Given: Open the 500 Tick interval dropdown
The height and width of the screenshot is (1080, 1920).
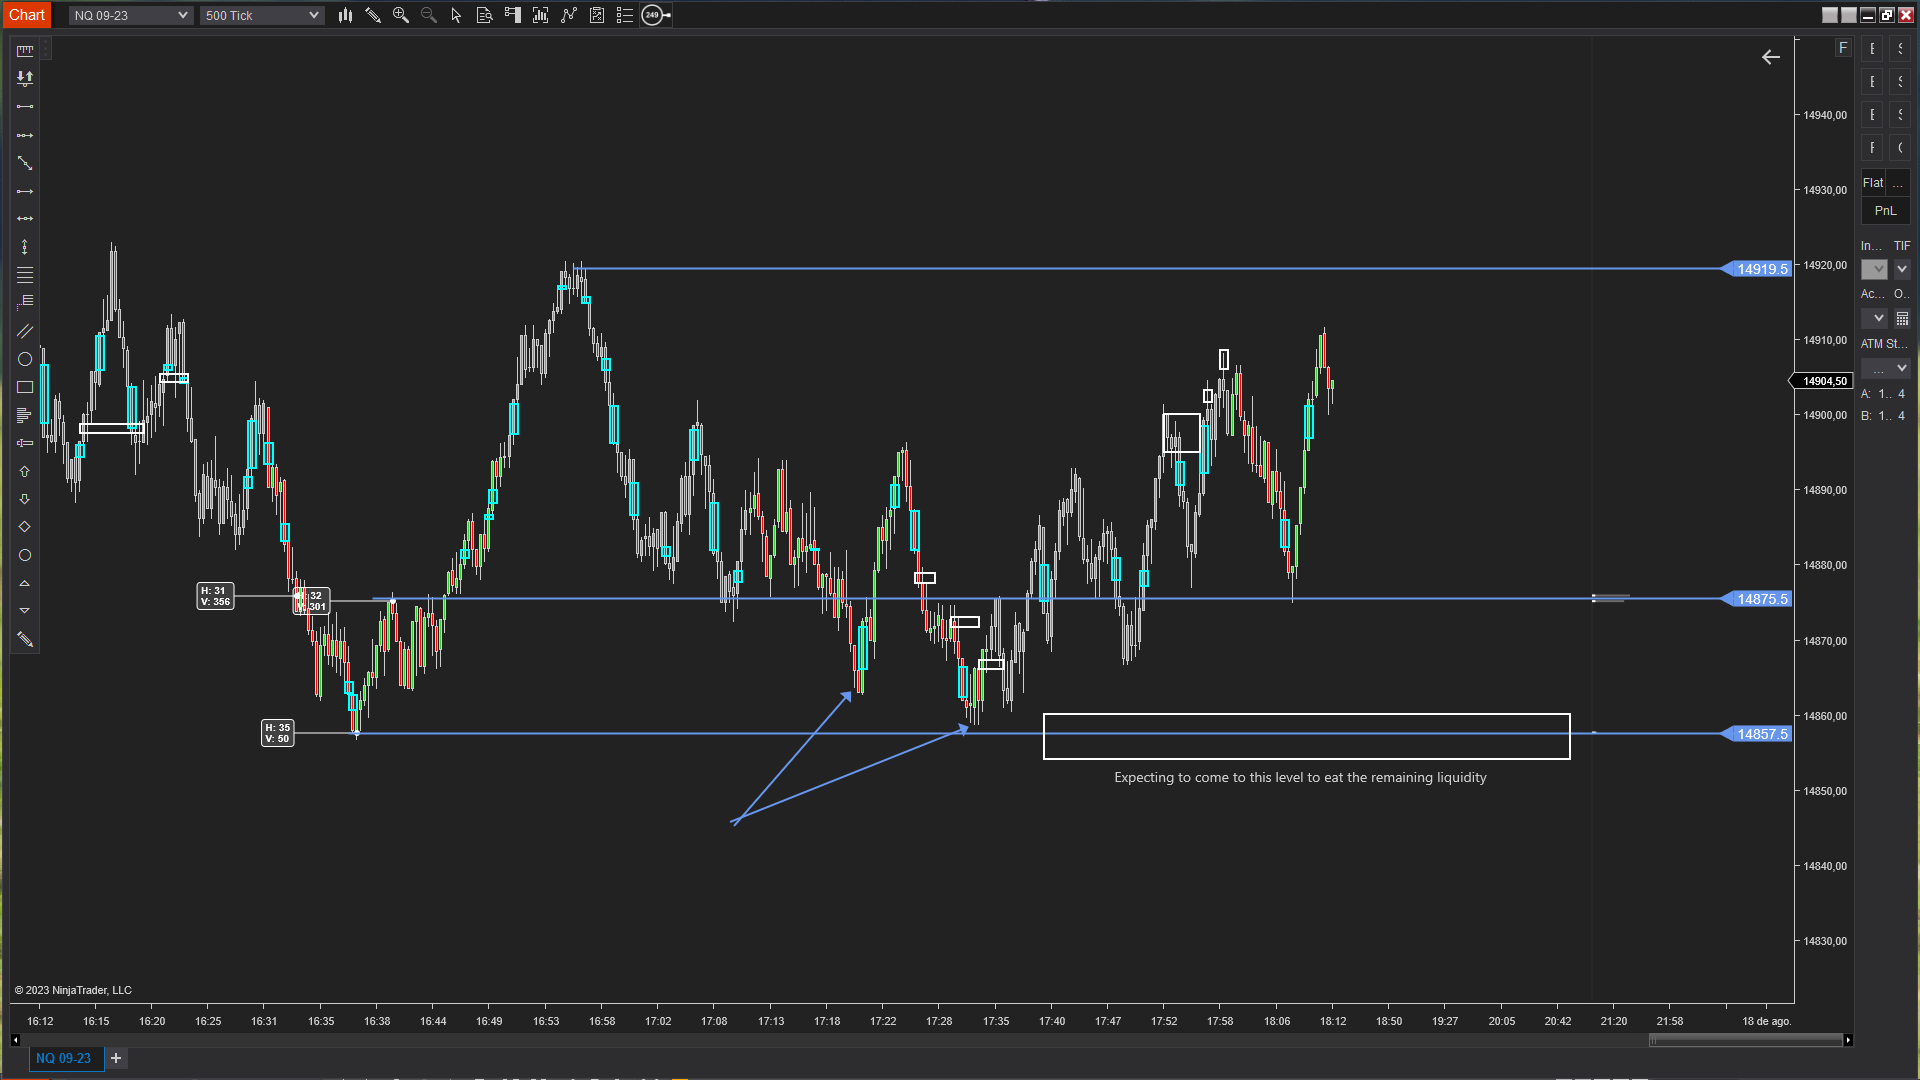Looking at the screenshot, I should click(x=262, y=15).
